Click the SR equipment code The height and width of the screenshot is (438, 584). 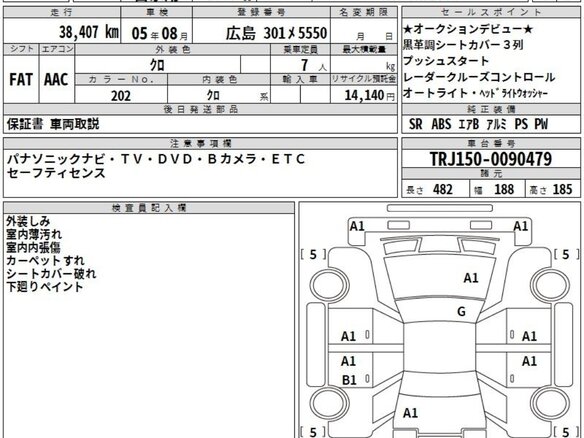tap(416, 124)
